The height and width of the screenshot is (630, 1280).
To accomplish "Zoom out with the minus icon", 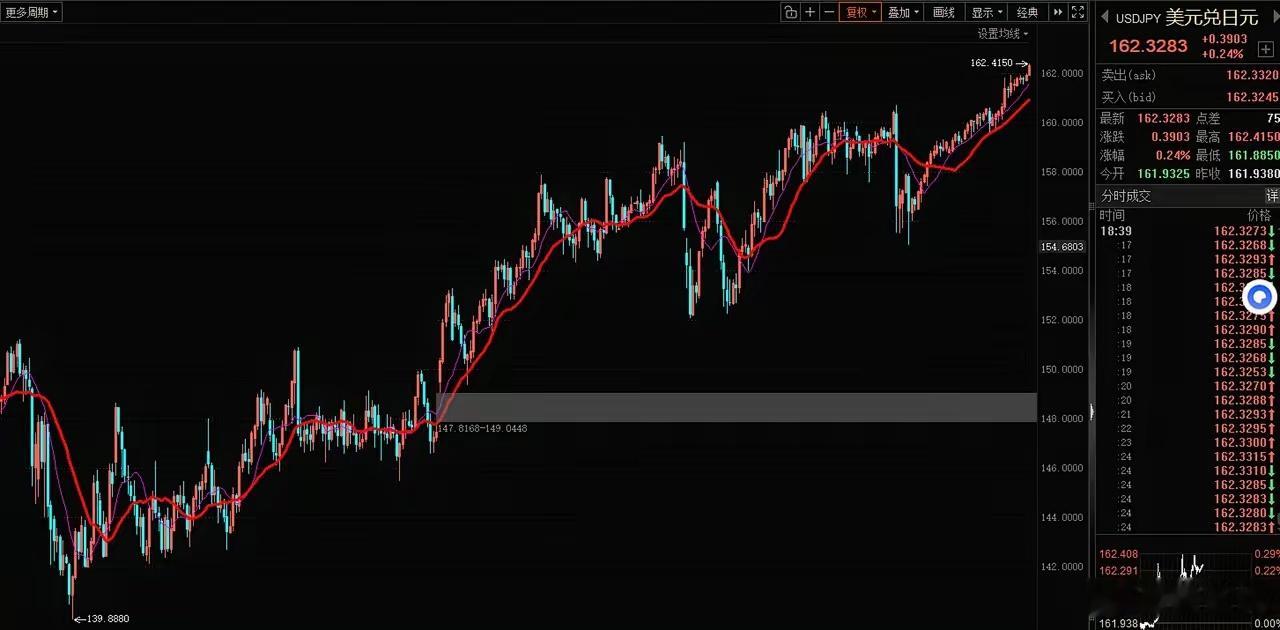I will tap(829, 12).
